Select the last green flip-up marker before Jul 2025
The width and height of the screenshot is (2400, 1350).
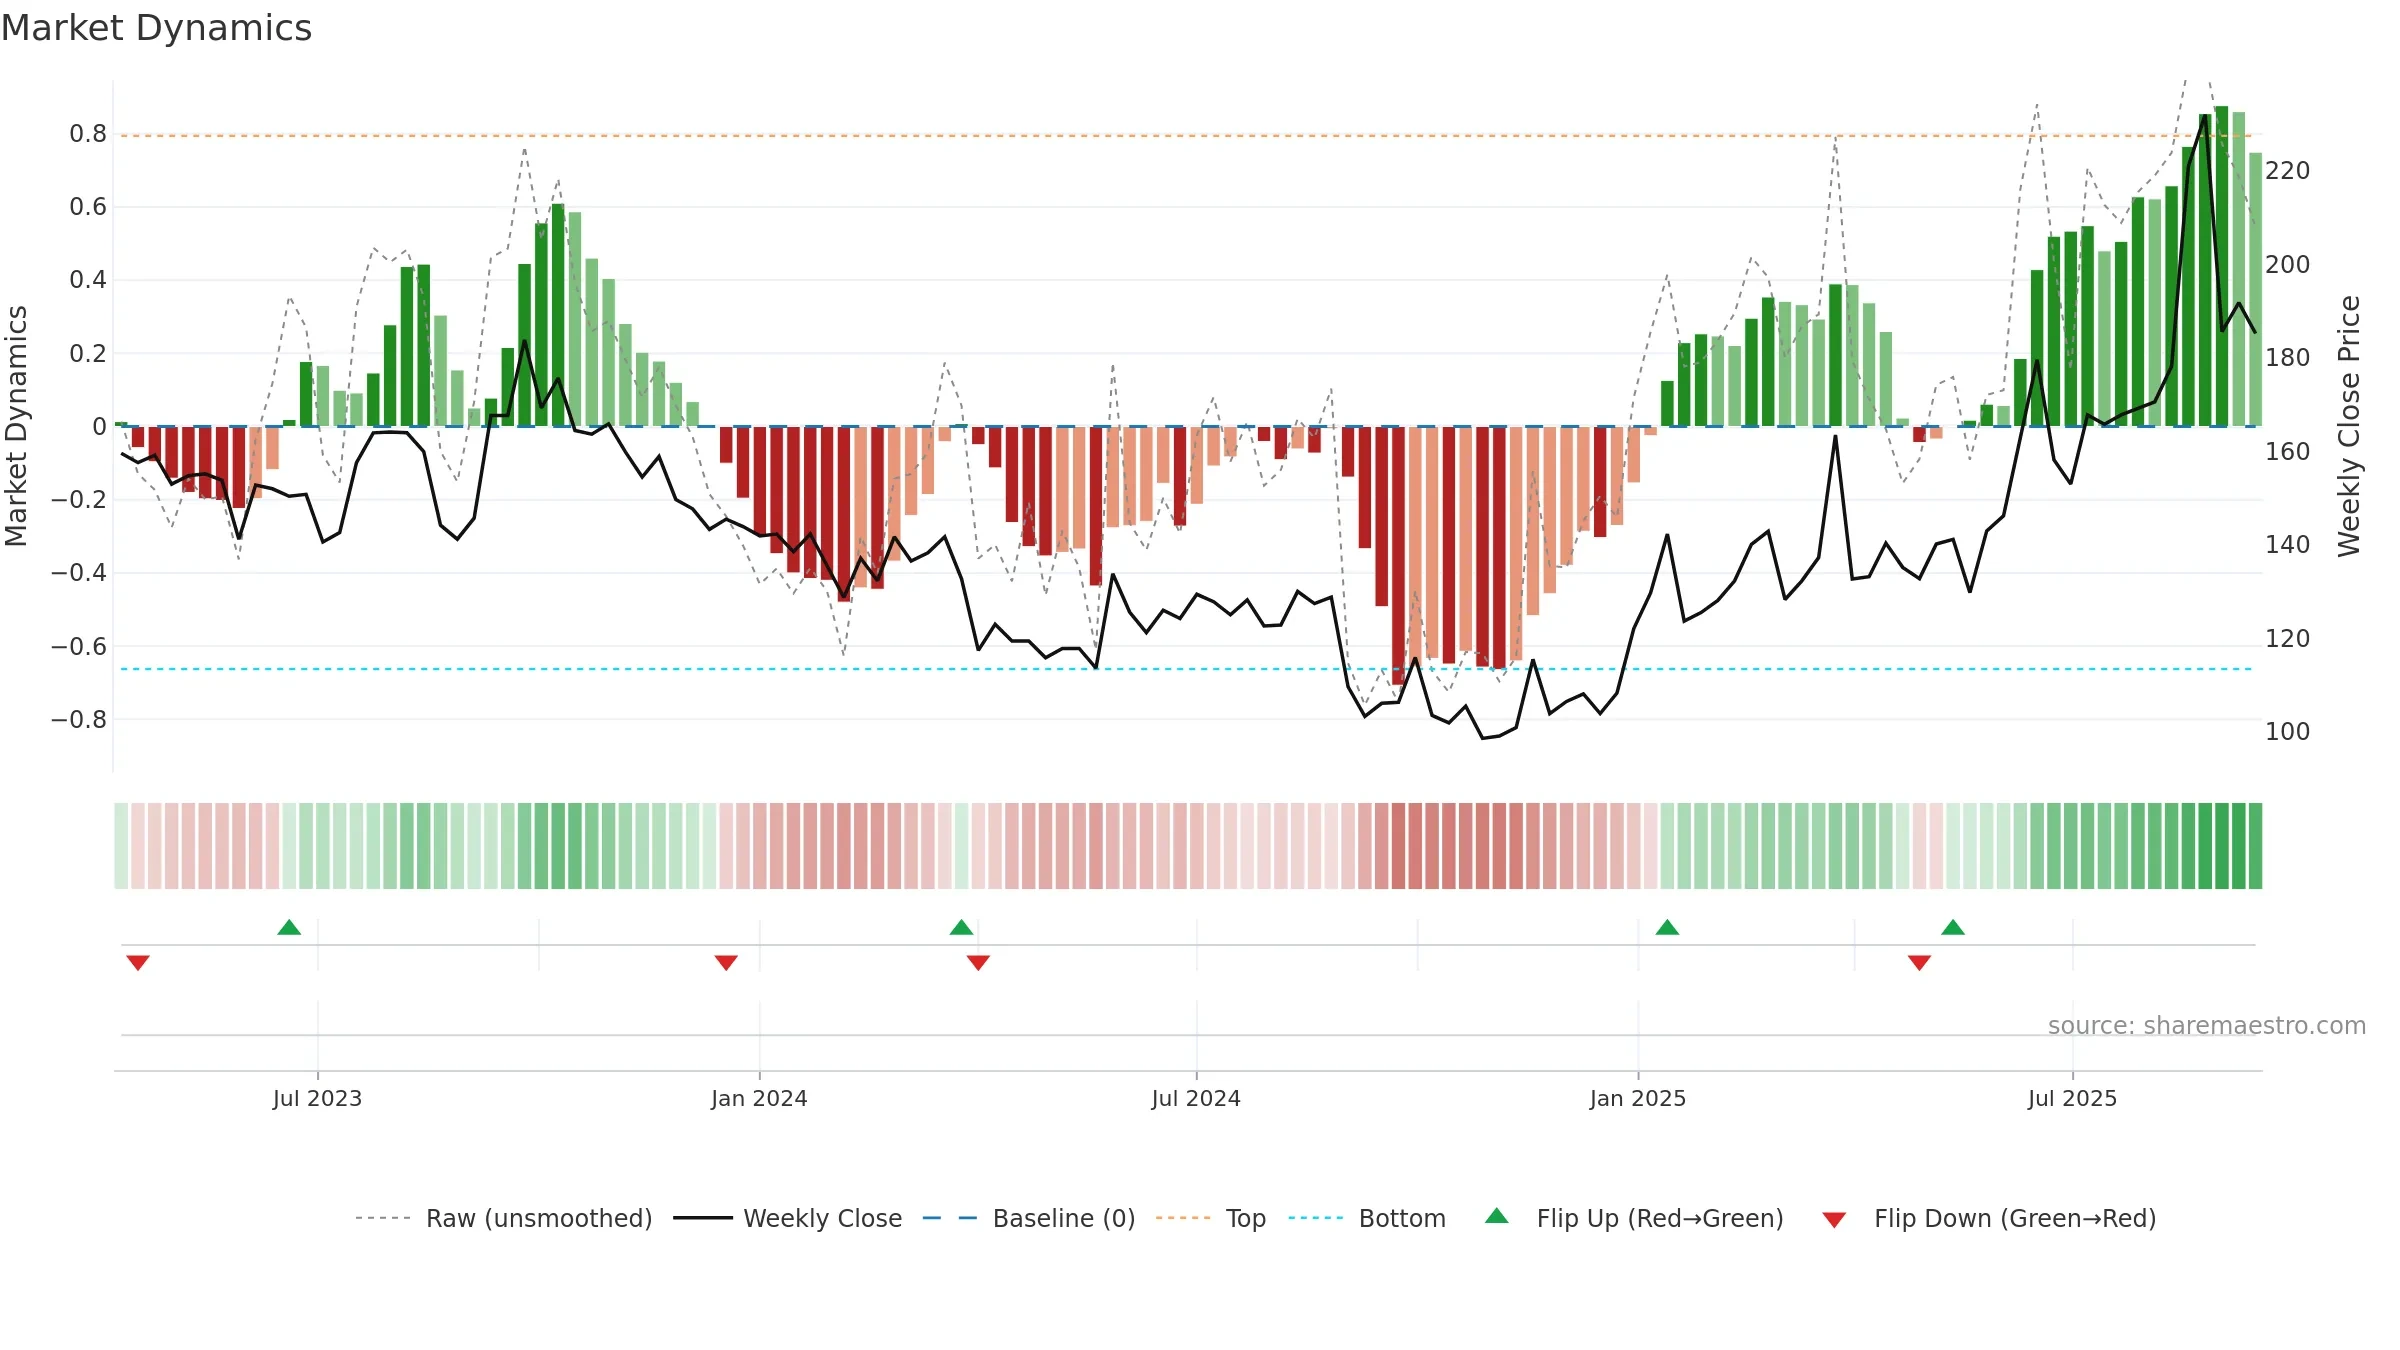click(1953, 927)
